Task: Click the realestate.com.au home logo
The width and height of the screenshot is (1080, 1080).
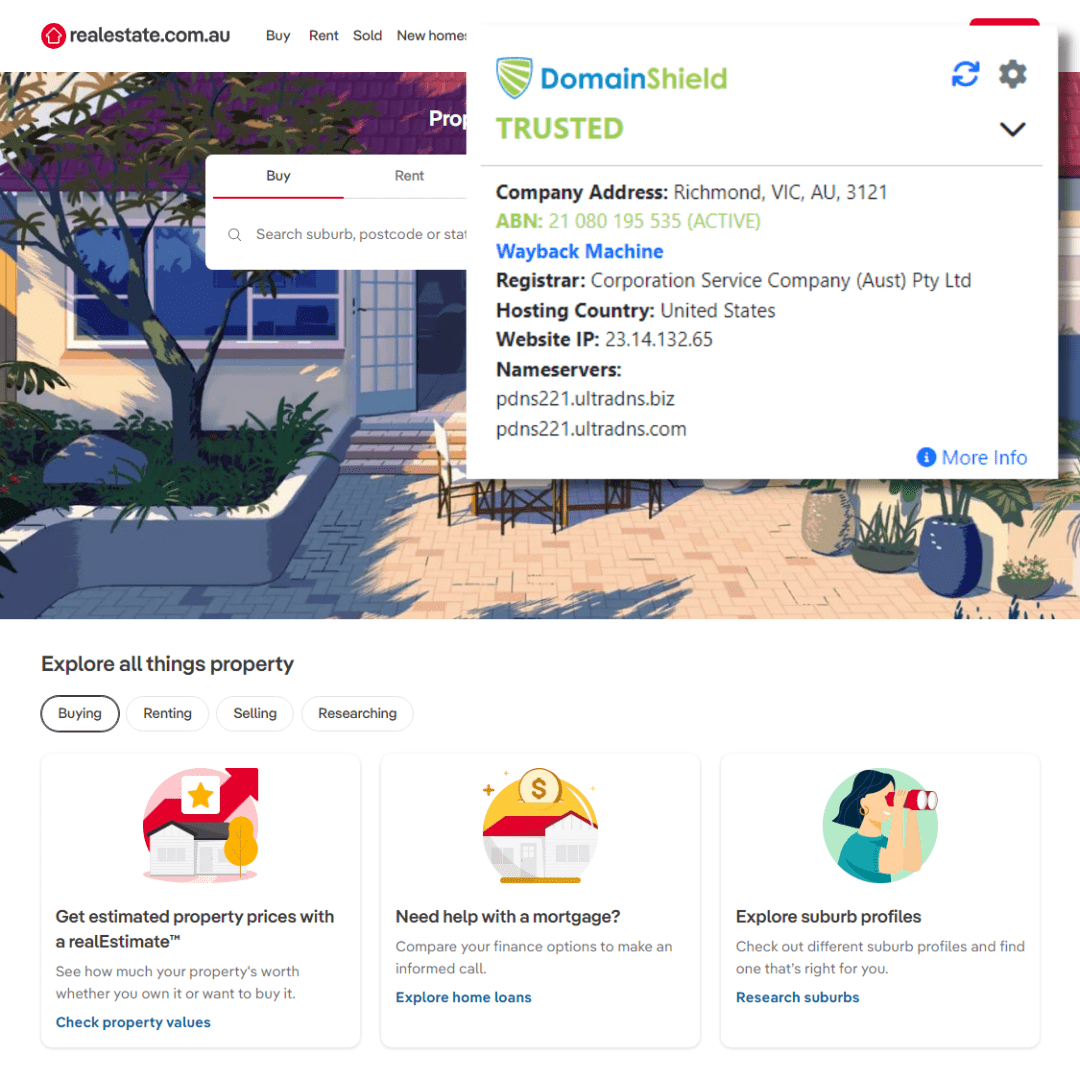Action: [136, 35]
